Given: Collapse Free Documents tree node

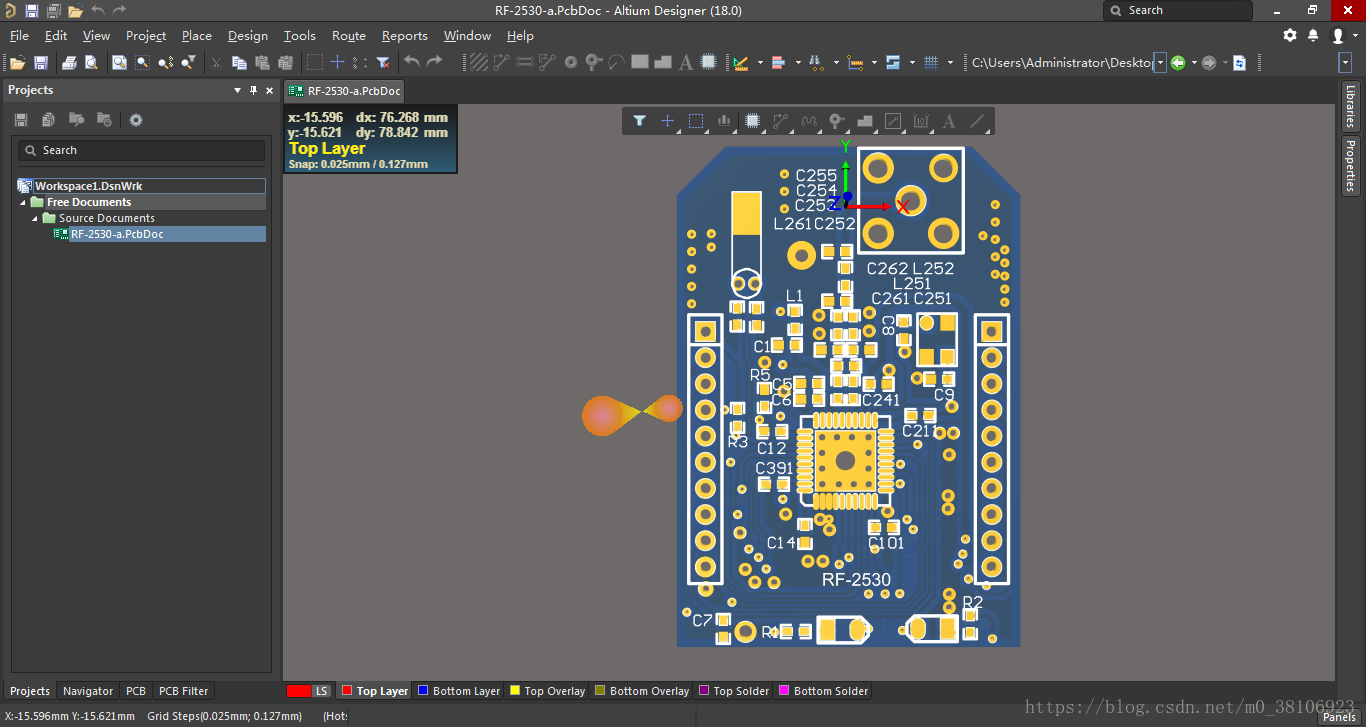Looking at the screenshot, I should (x=23, y=202).
